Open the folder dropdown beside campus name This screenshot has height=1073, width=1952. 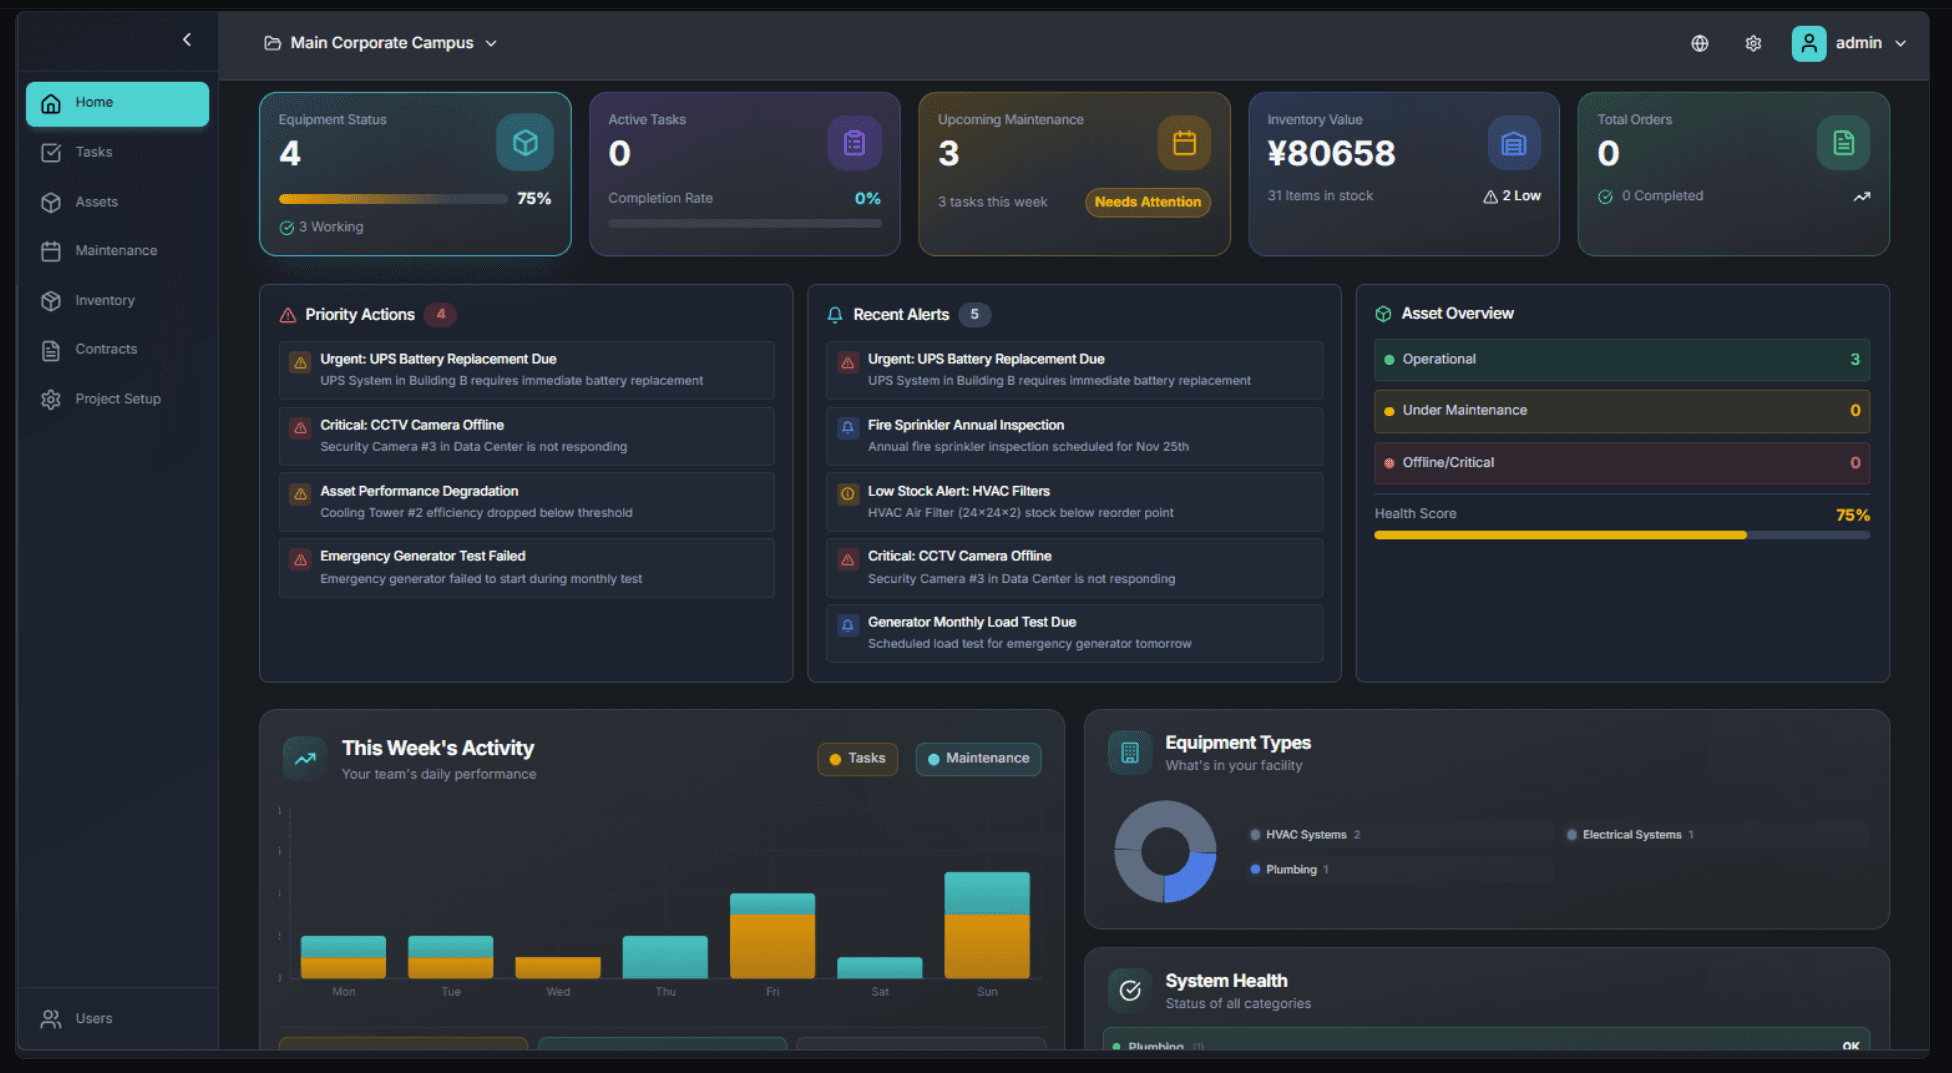490,43
